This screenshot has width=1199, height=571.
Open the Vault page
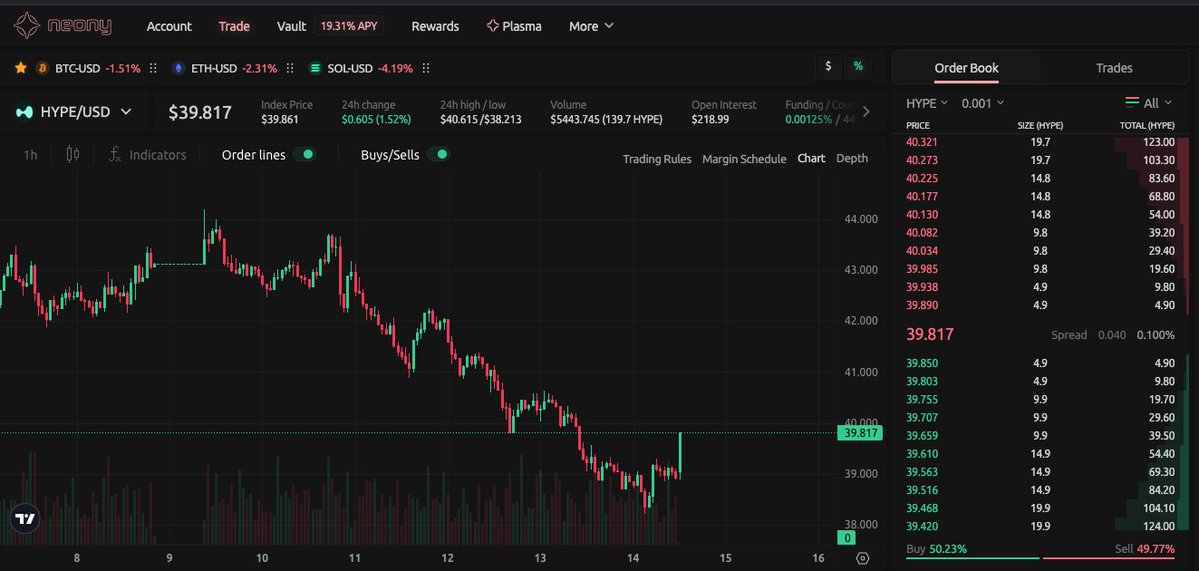291,26
